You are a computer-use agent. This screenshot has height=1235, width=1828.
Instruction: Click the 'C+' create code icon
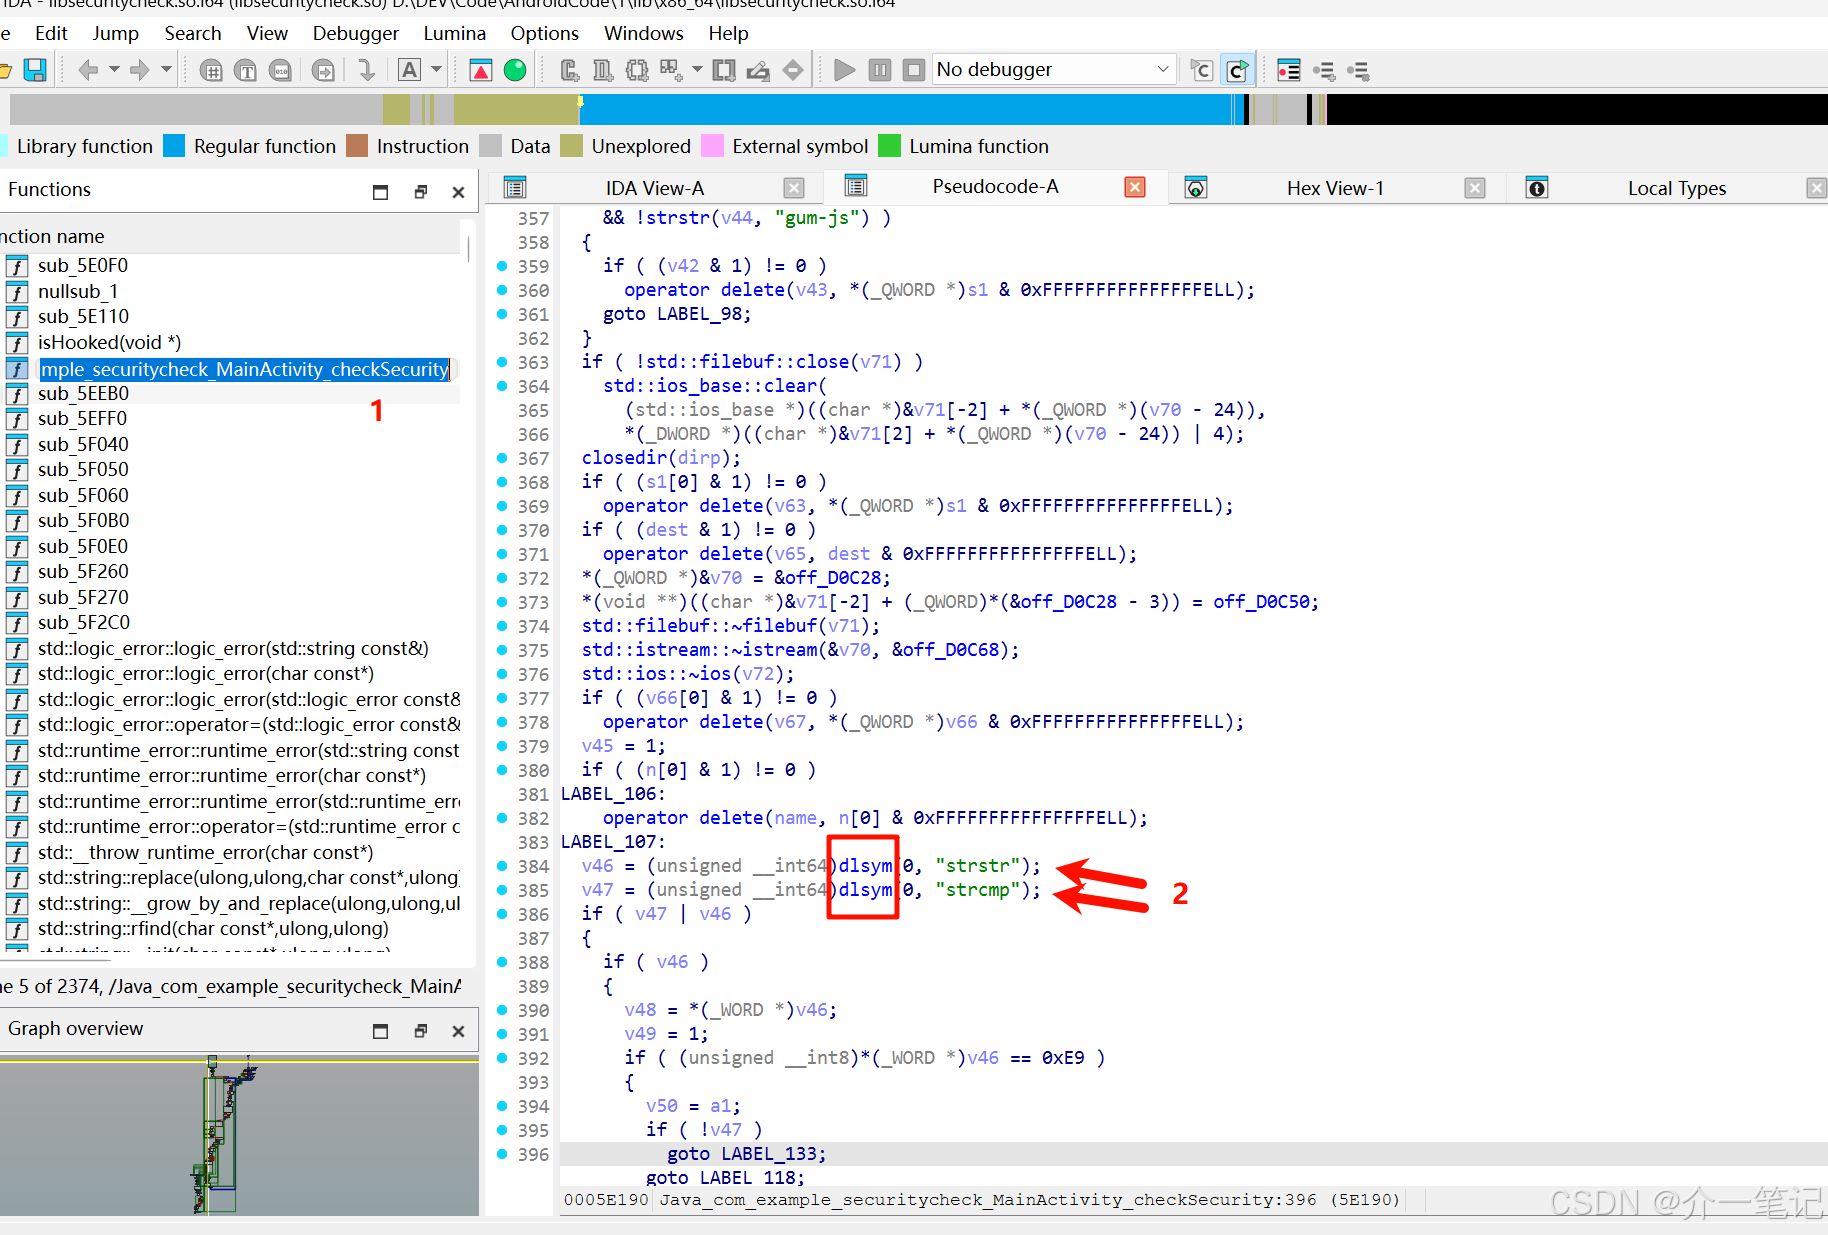click(569, 70)
